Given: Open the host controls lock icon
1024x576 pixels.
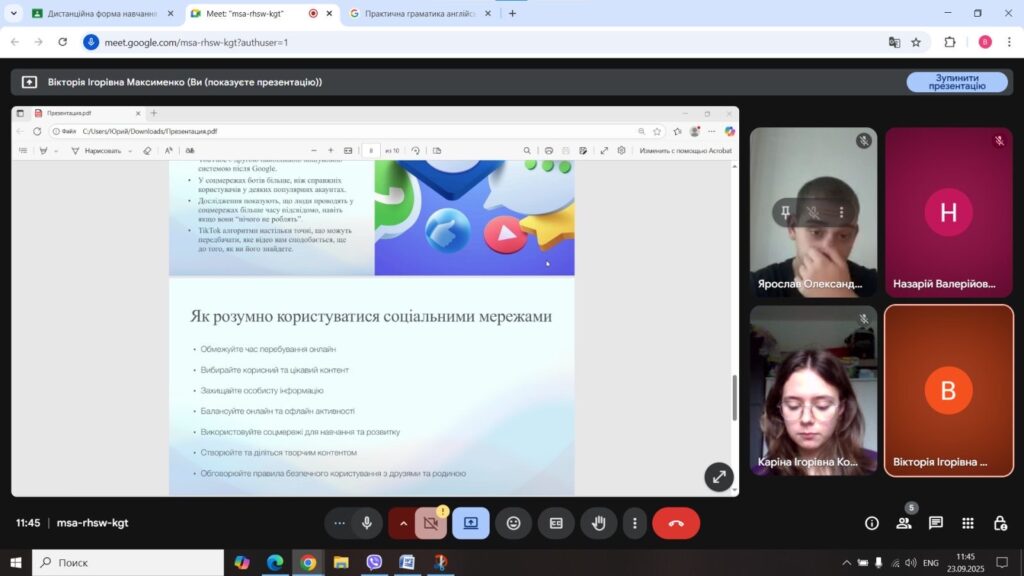Looking at the screenshot, I should [x=1000, y=523].
